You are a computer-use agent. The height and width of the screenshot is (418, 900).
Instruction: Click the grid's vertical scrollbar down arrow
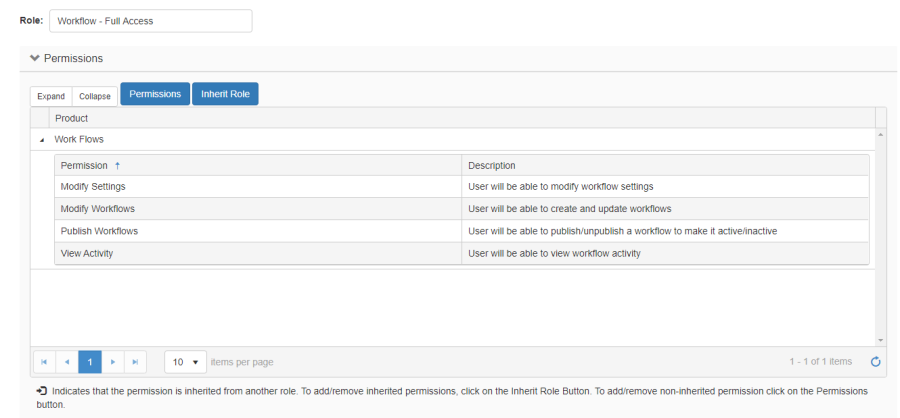point(880,340)
